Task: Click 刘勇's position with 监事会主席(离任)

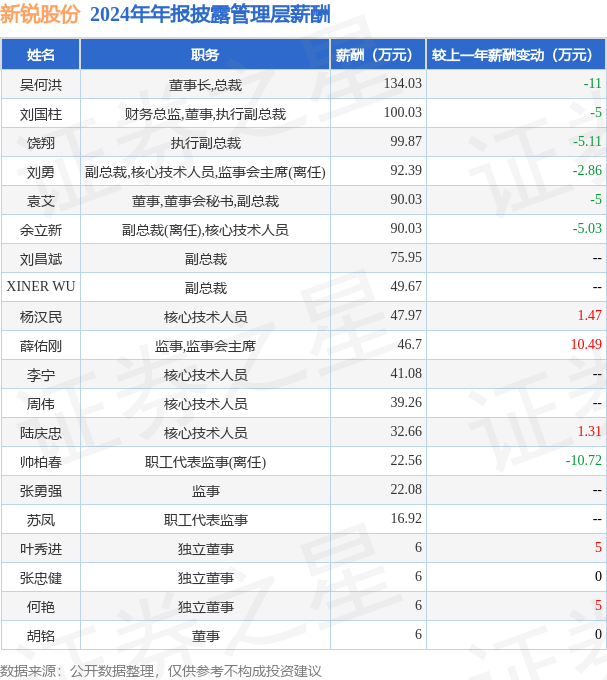Action: pyautogui.click(x=205, y=172)
